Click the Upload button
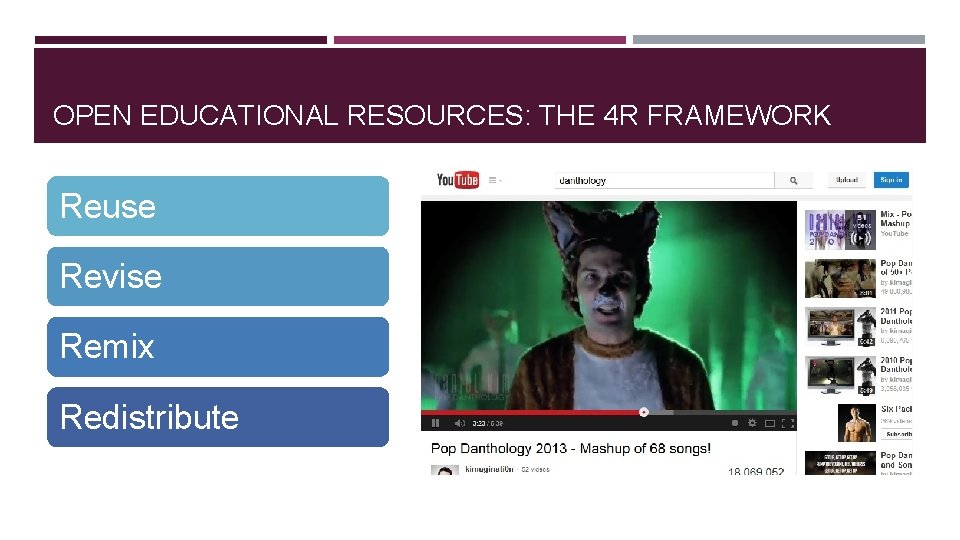This screenshot has height=540, width=960. tap(847, 180)
